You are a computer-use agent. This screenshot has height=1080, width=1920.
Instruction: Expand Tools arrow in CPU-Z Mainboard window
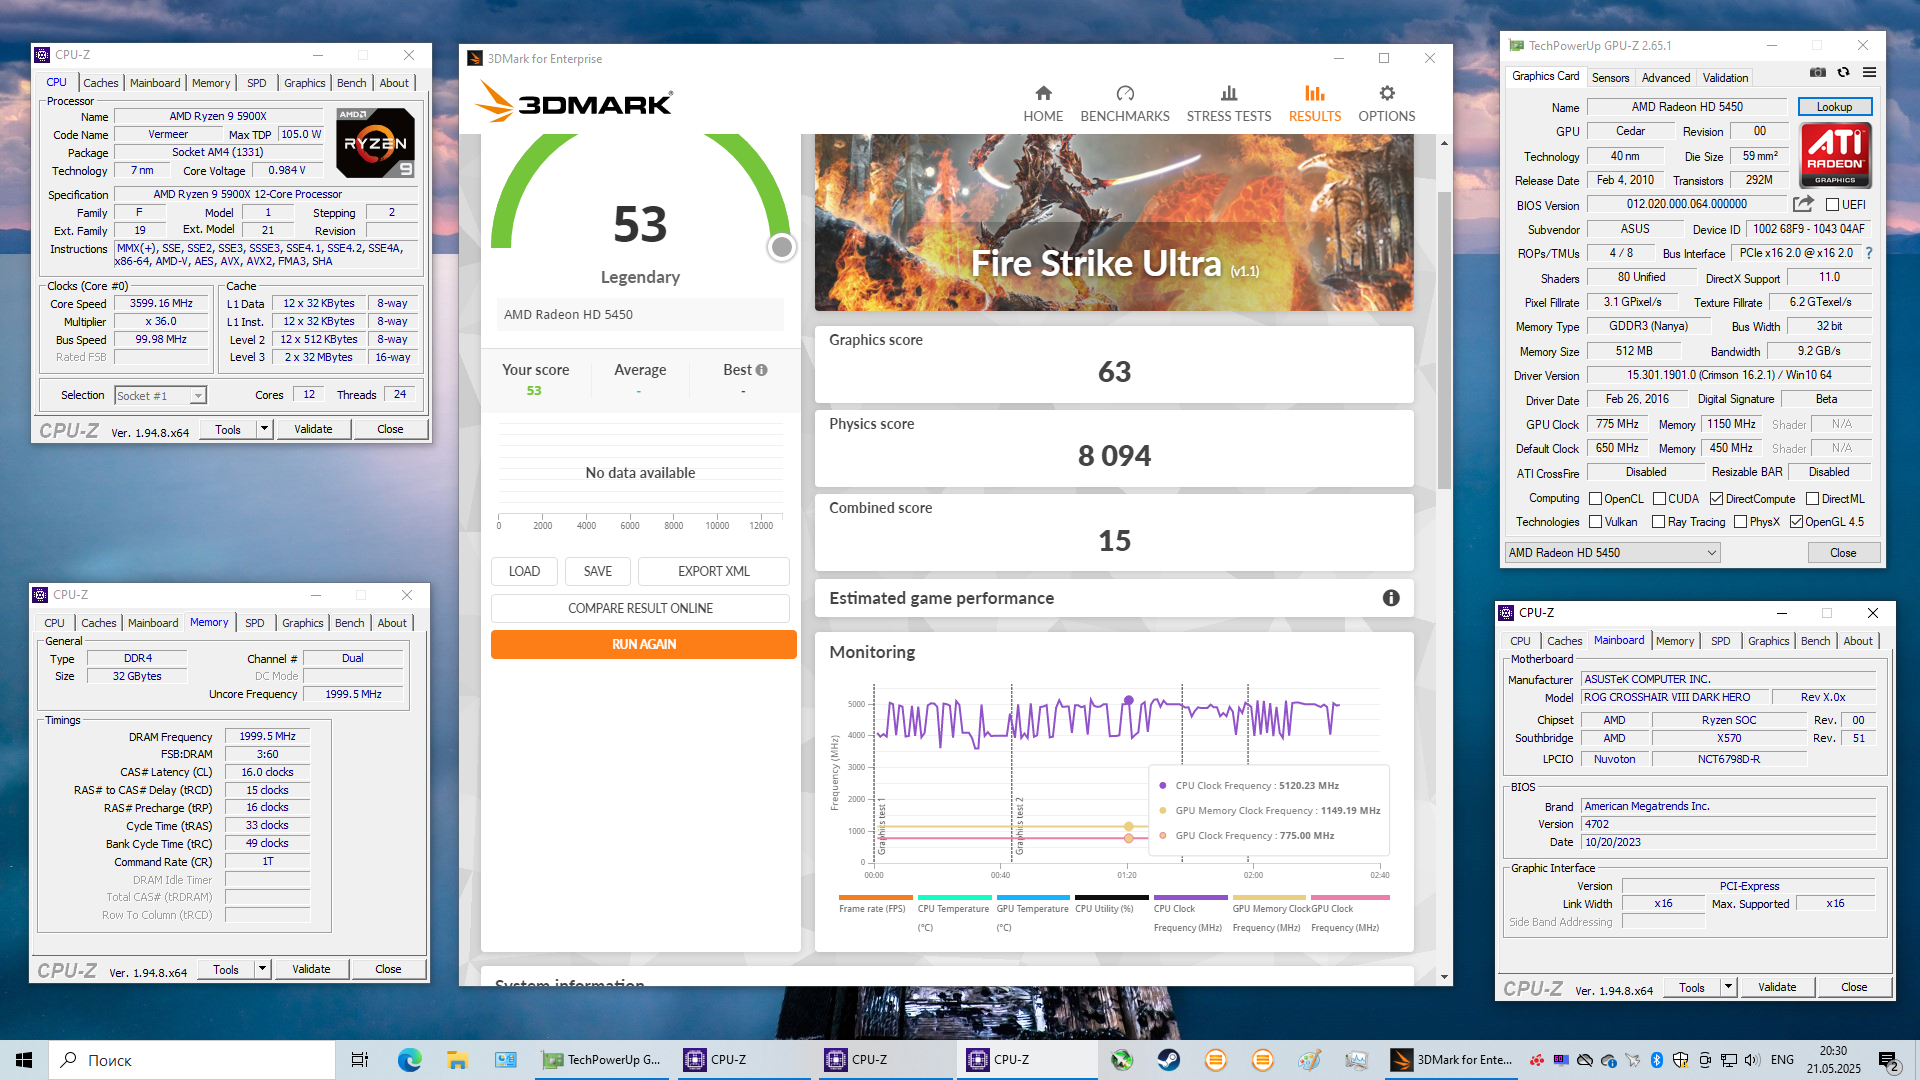pos(1728,987)
